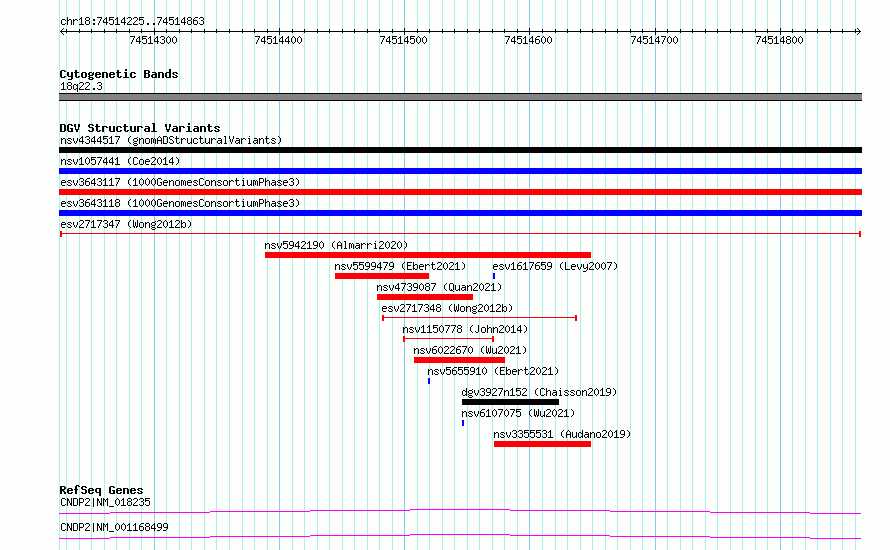The width and height of the screenshot is (890, 550).
Task: Click the gray 18q22.3 cytogenetic band bar
Action: click(x=460, y=97)
